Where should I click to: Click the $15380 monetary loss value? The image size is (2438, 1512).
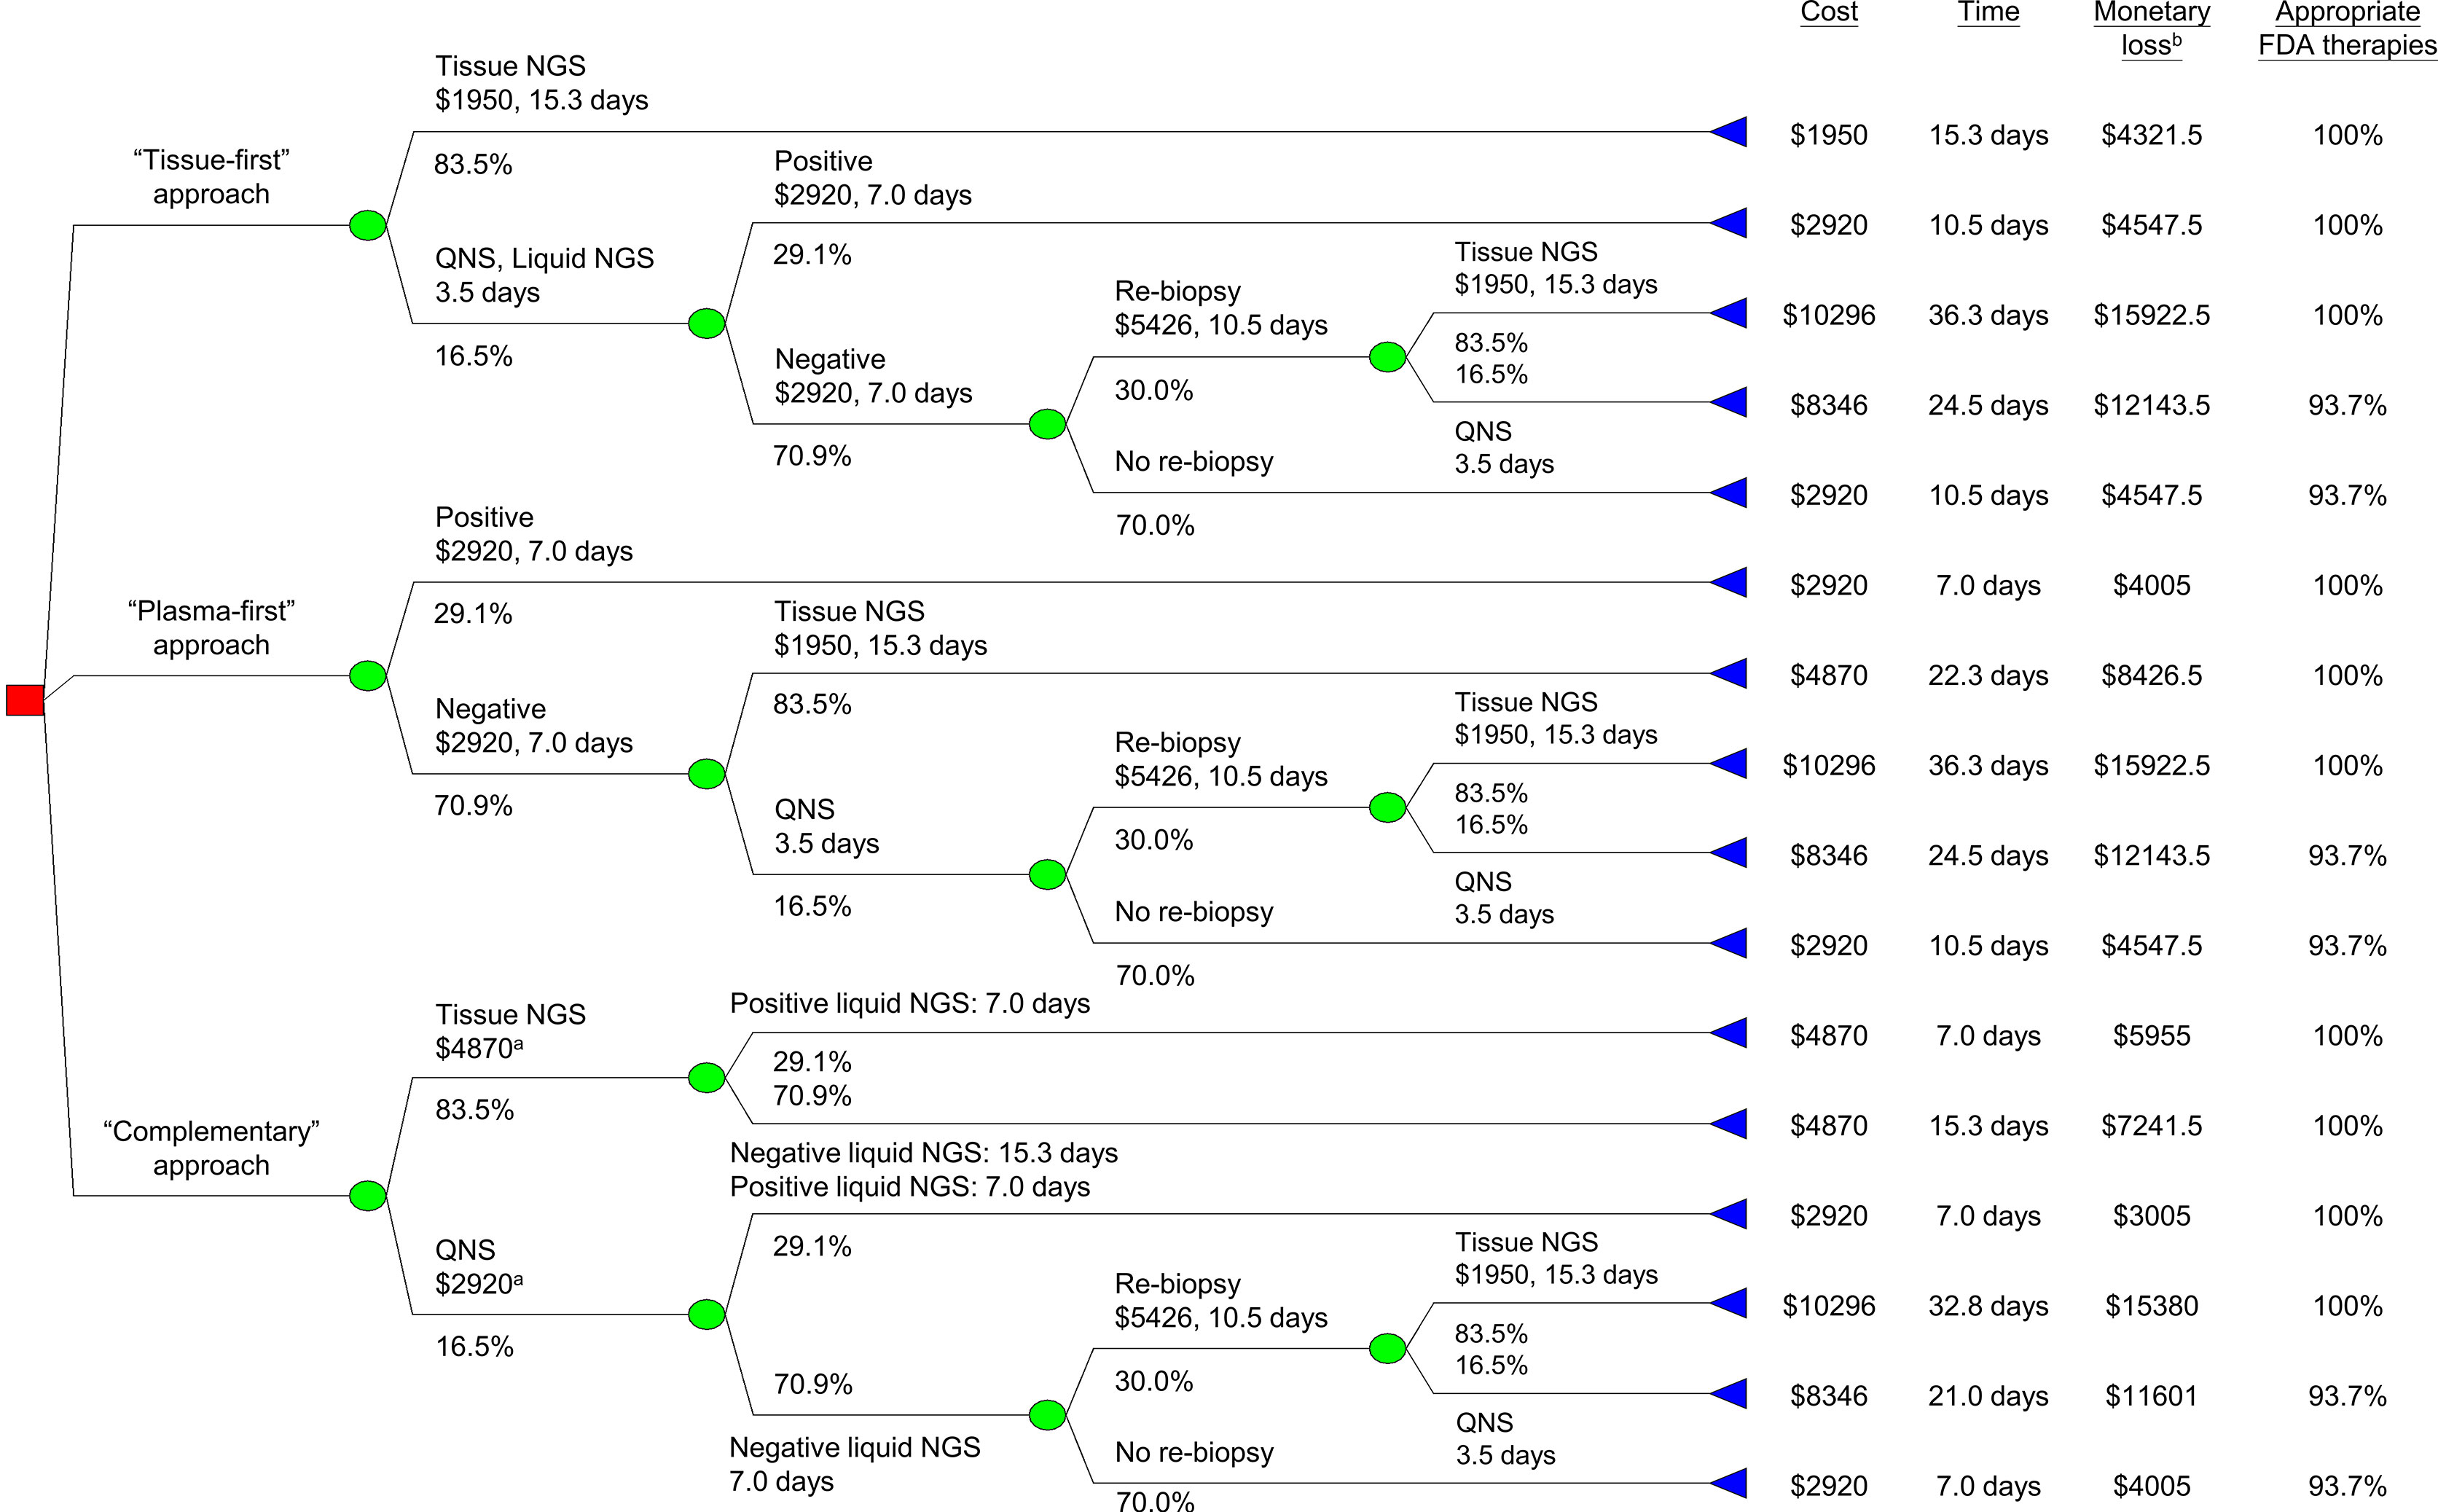pos(2151,1306)
